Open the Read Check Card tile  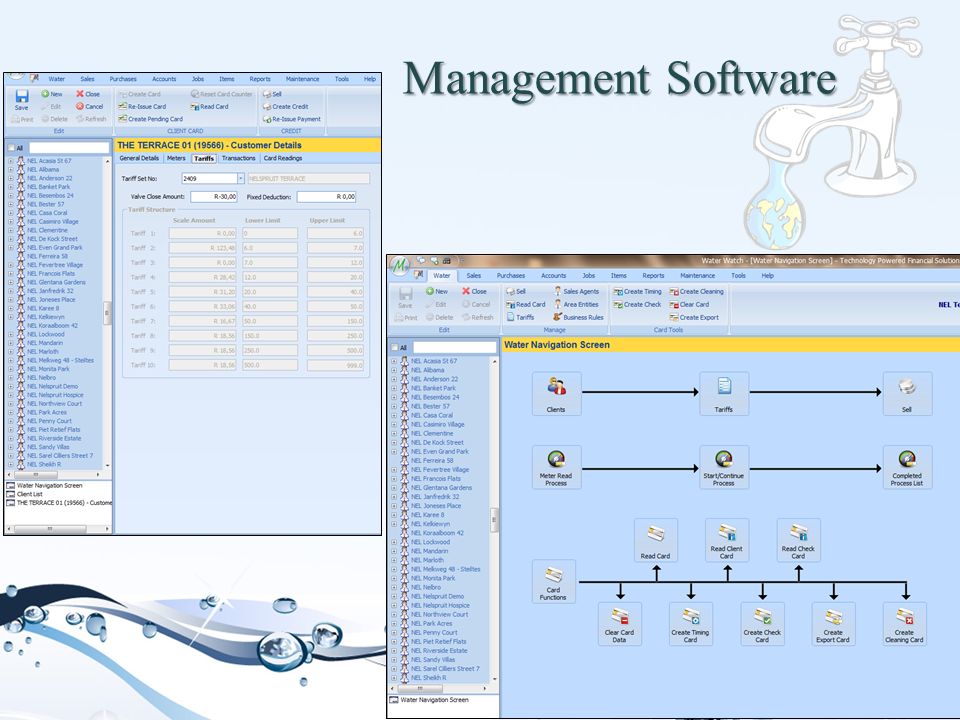click(798, 540)
